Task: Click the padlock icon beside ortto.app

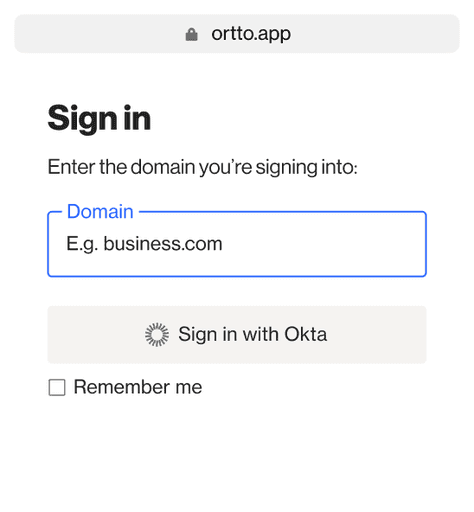Action: click(x=191, y=34)
